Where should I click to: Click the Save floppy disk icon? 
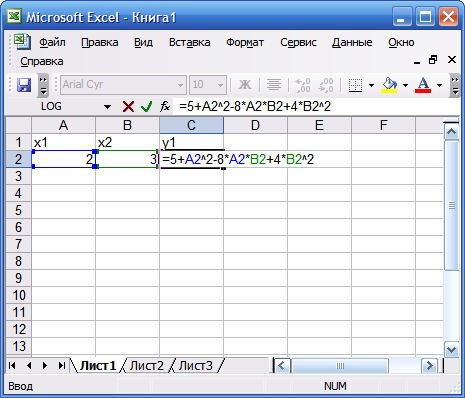pos(24,85)
